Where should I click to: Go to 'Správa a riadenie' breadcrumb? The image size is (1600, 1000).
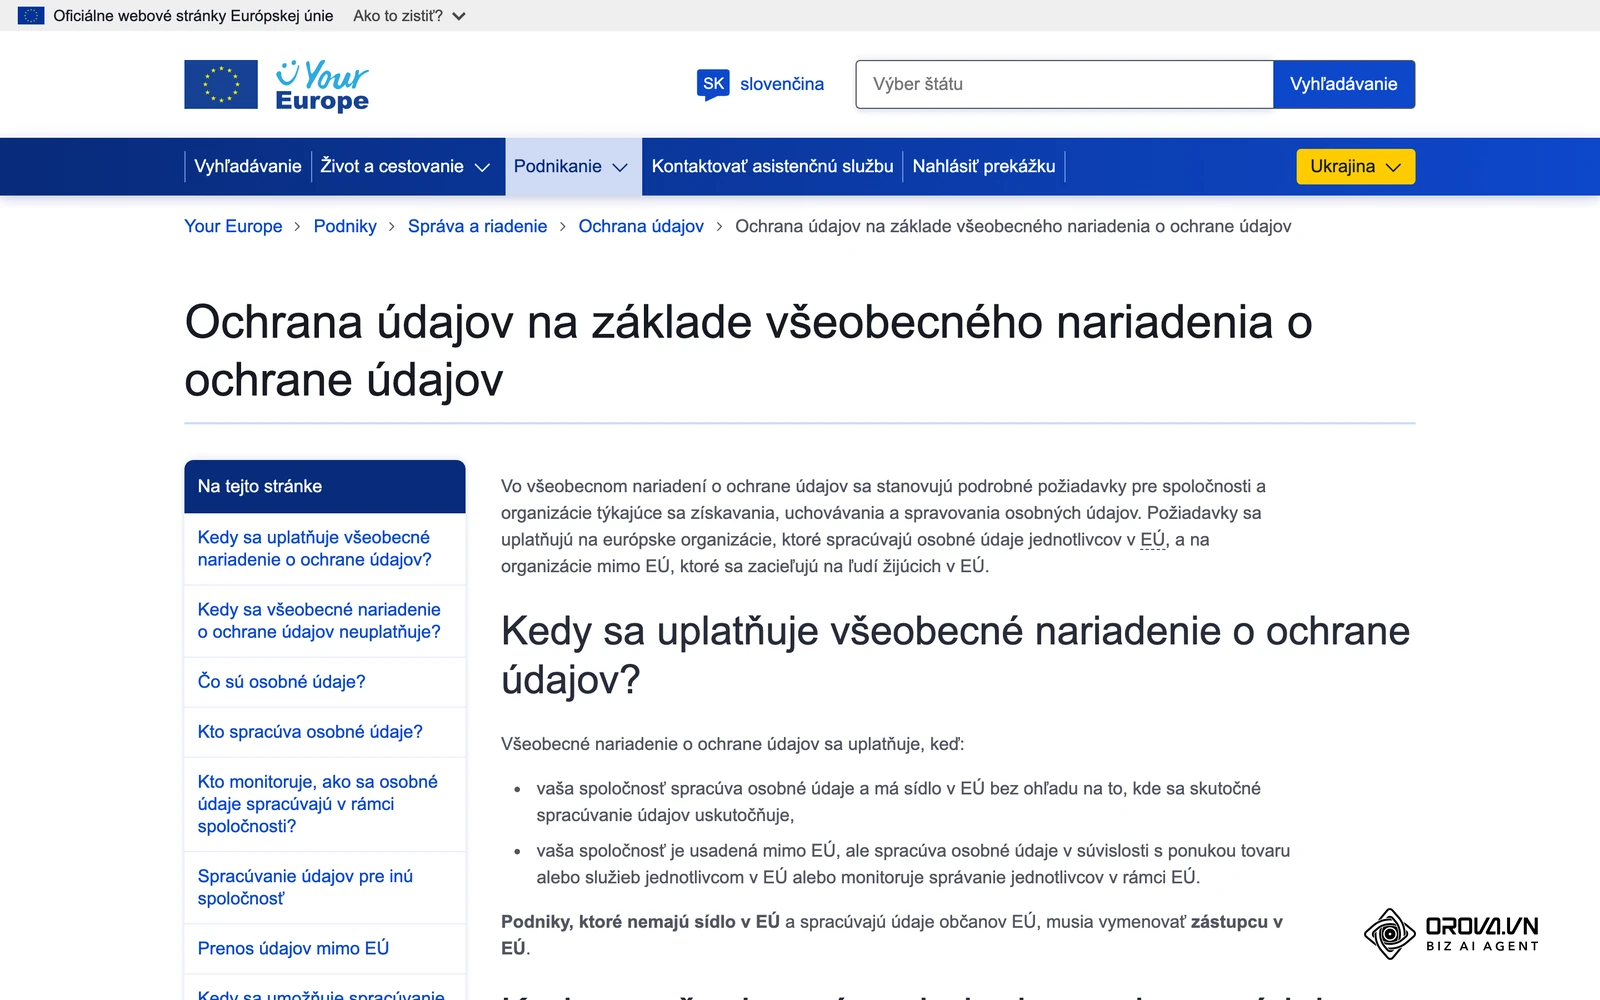(x=477, y=226)
